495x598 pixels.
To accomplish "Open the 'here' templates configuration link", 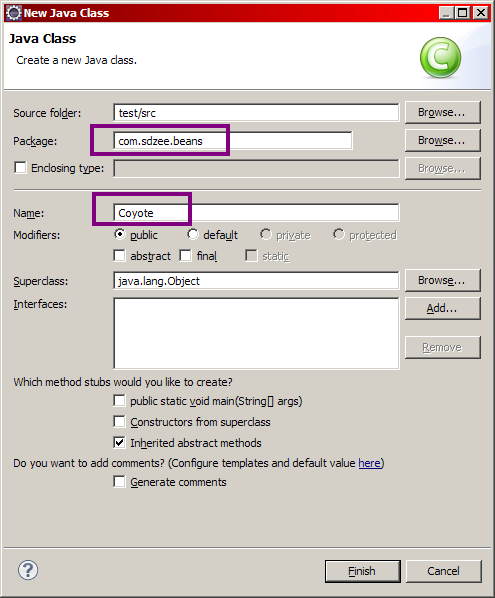I will (370, 463).
